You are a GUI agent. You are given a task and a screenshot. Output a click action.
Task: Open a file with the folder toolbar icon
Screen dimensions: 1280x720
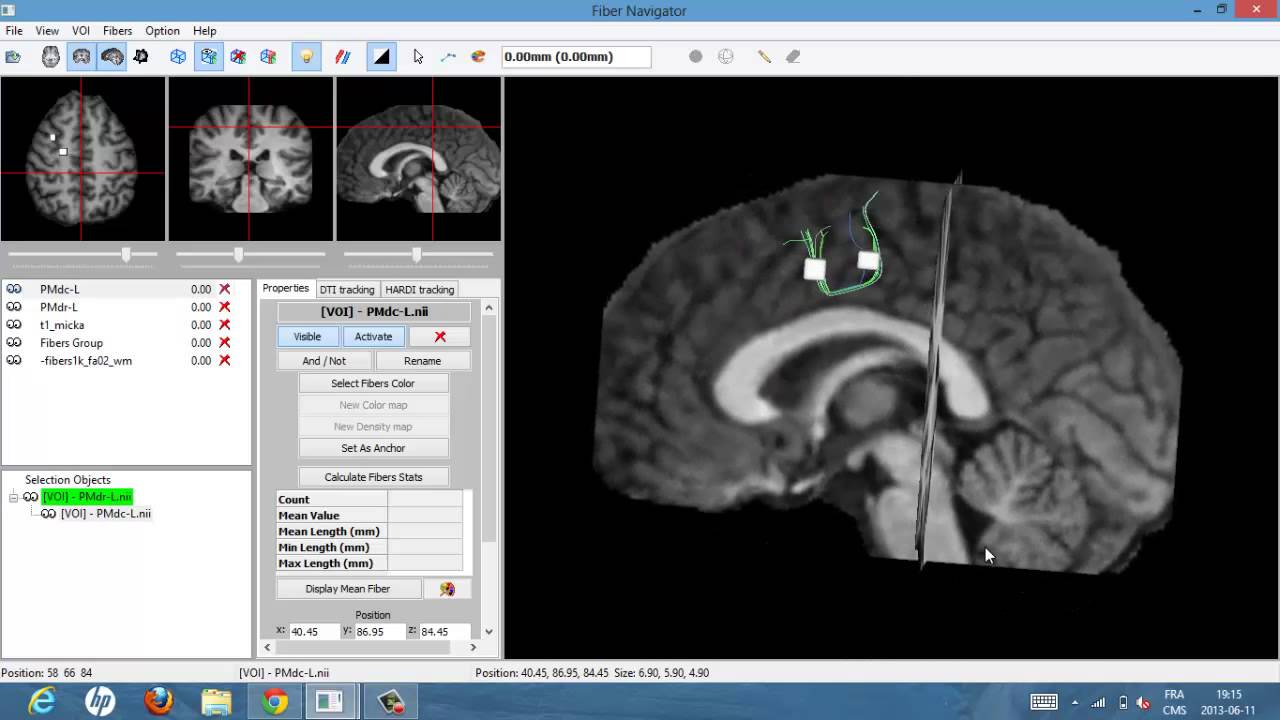click(x=13, y=57)
